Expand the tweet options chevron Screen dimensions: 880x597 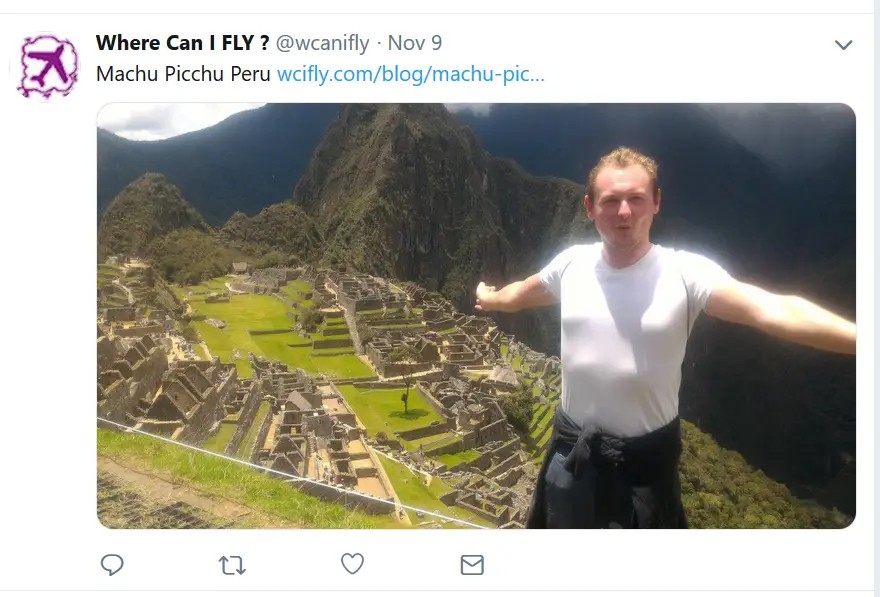pos(844,44)
